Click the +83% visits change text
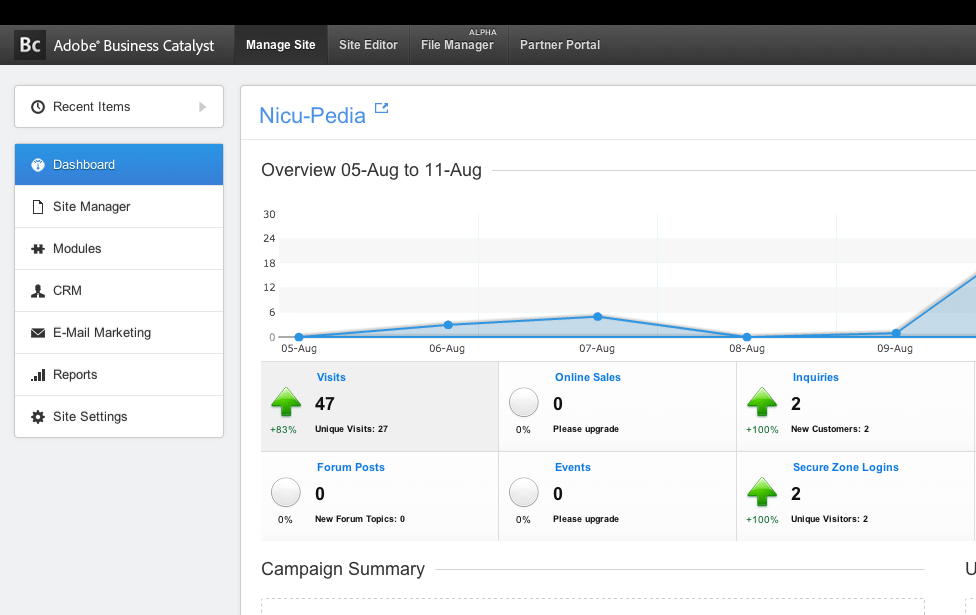Screen dimensions: 976x615 [x=283, y=430]
